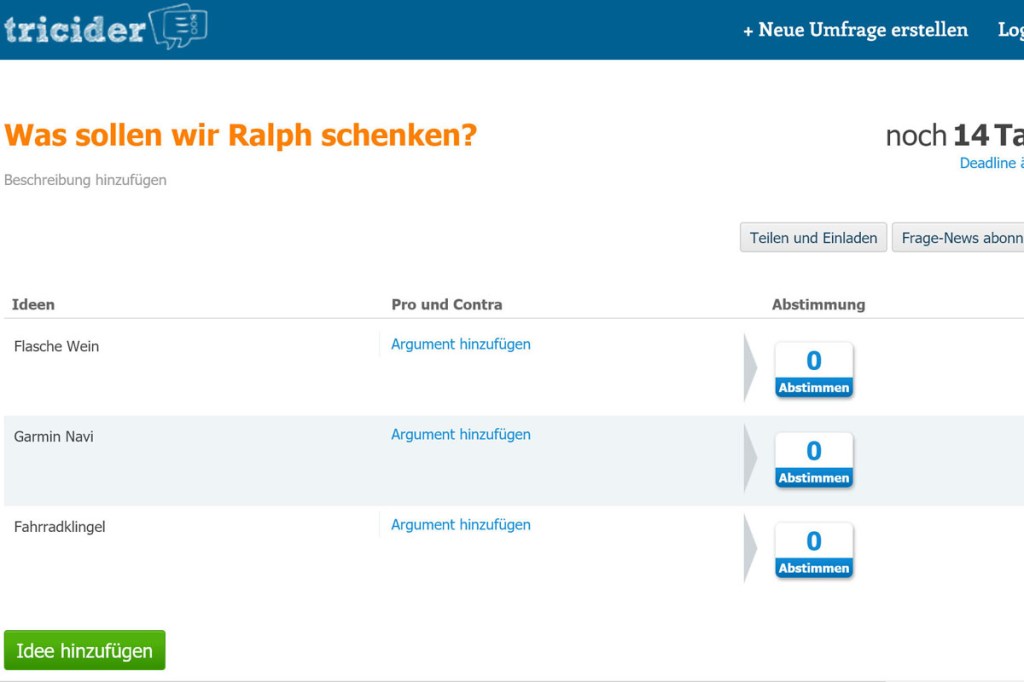Click the poll title Was sollen wir Ralph schenken?
1024x682 pixels.
tap(240, 135)
